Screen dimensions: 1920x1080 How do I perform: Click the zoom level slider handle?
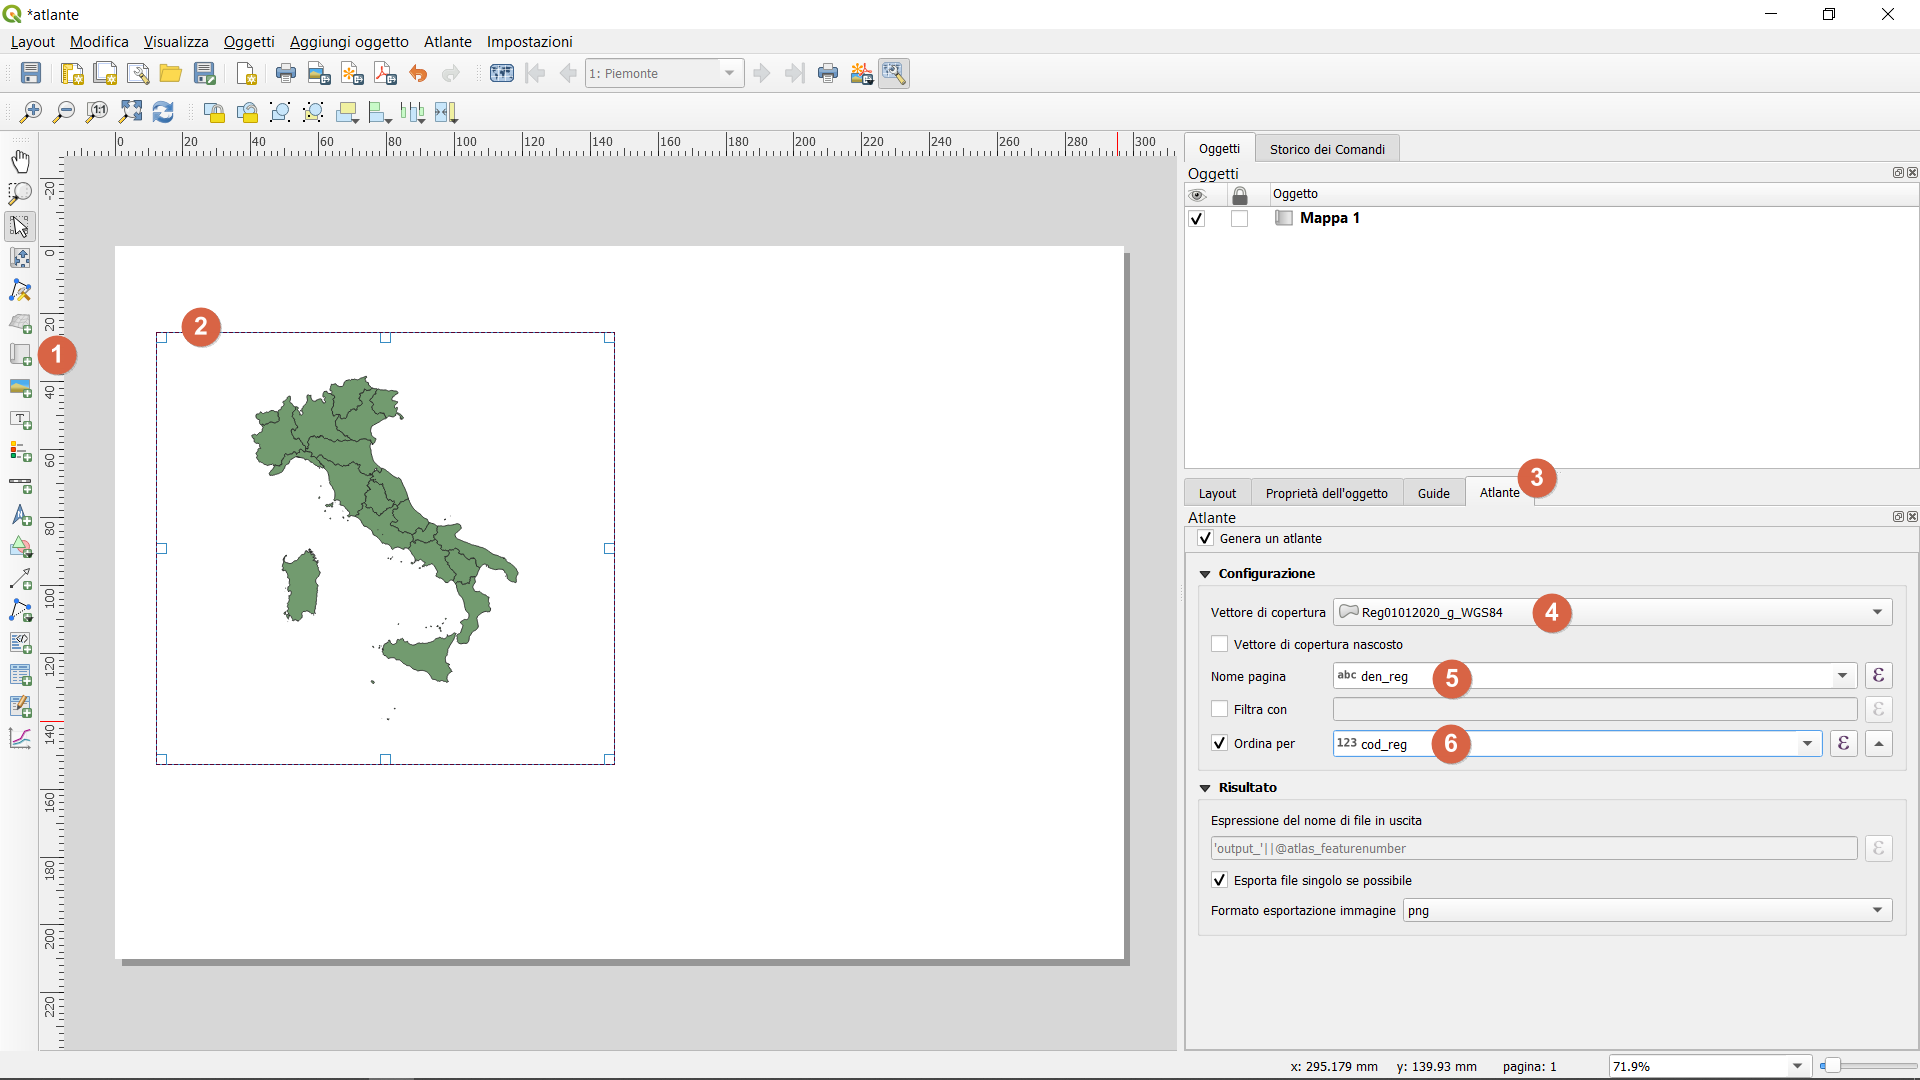pos(1831,1066)
